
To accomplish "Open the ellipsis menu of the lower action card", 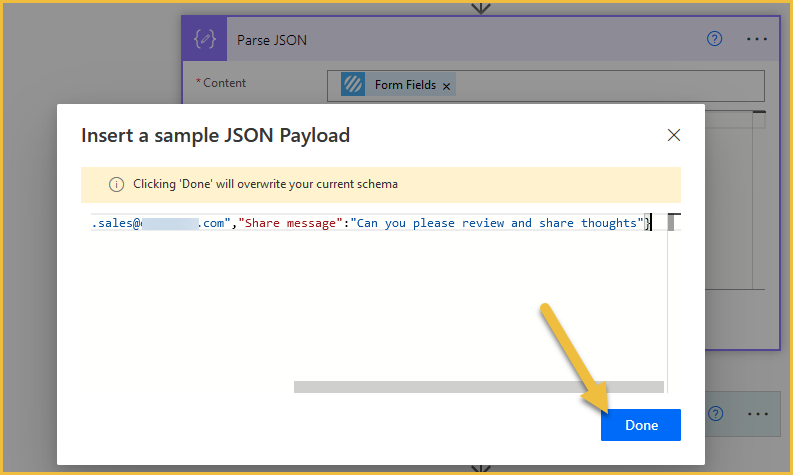I will point(758,414).
